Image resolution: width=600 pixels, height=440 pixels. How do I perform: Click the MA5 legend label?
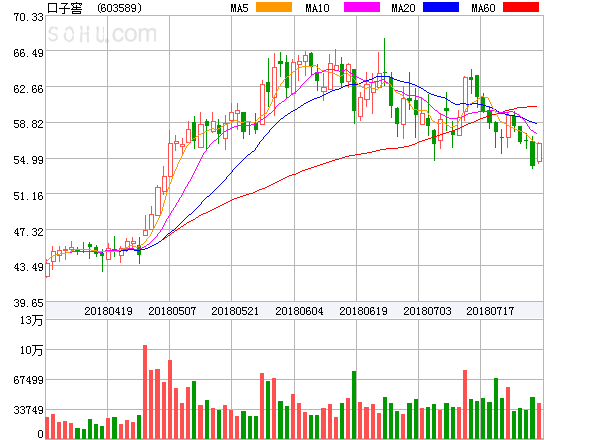click(239, 8)
